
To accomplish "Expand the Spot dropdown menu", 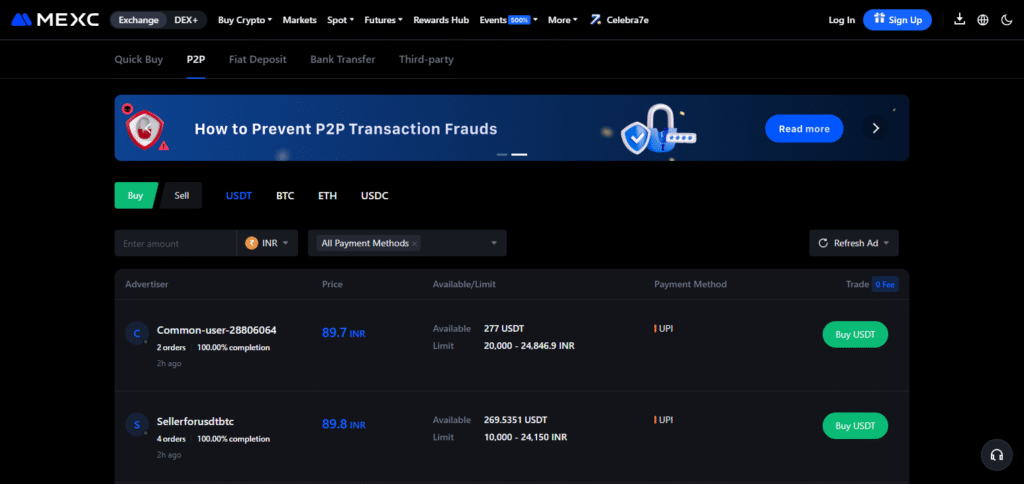I will [x=340, y=20].
